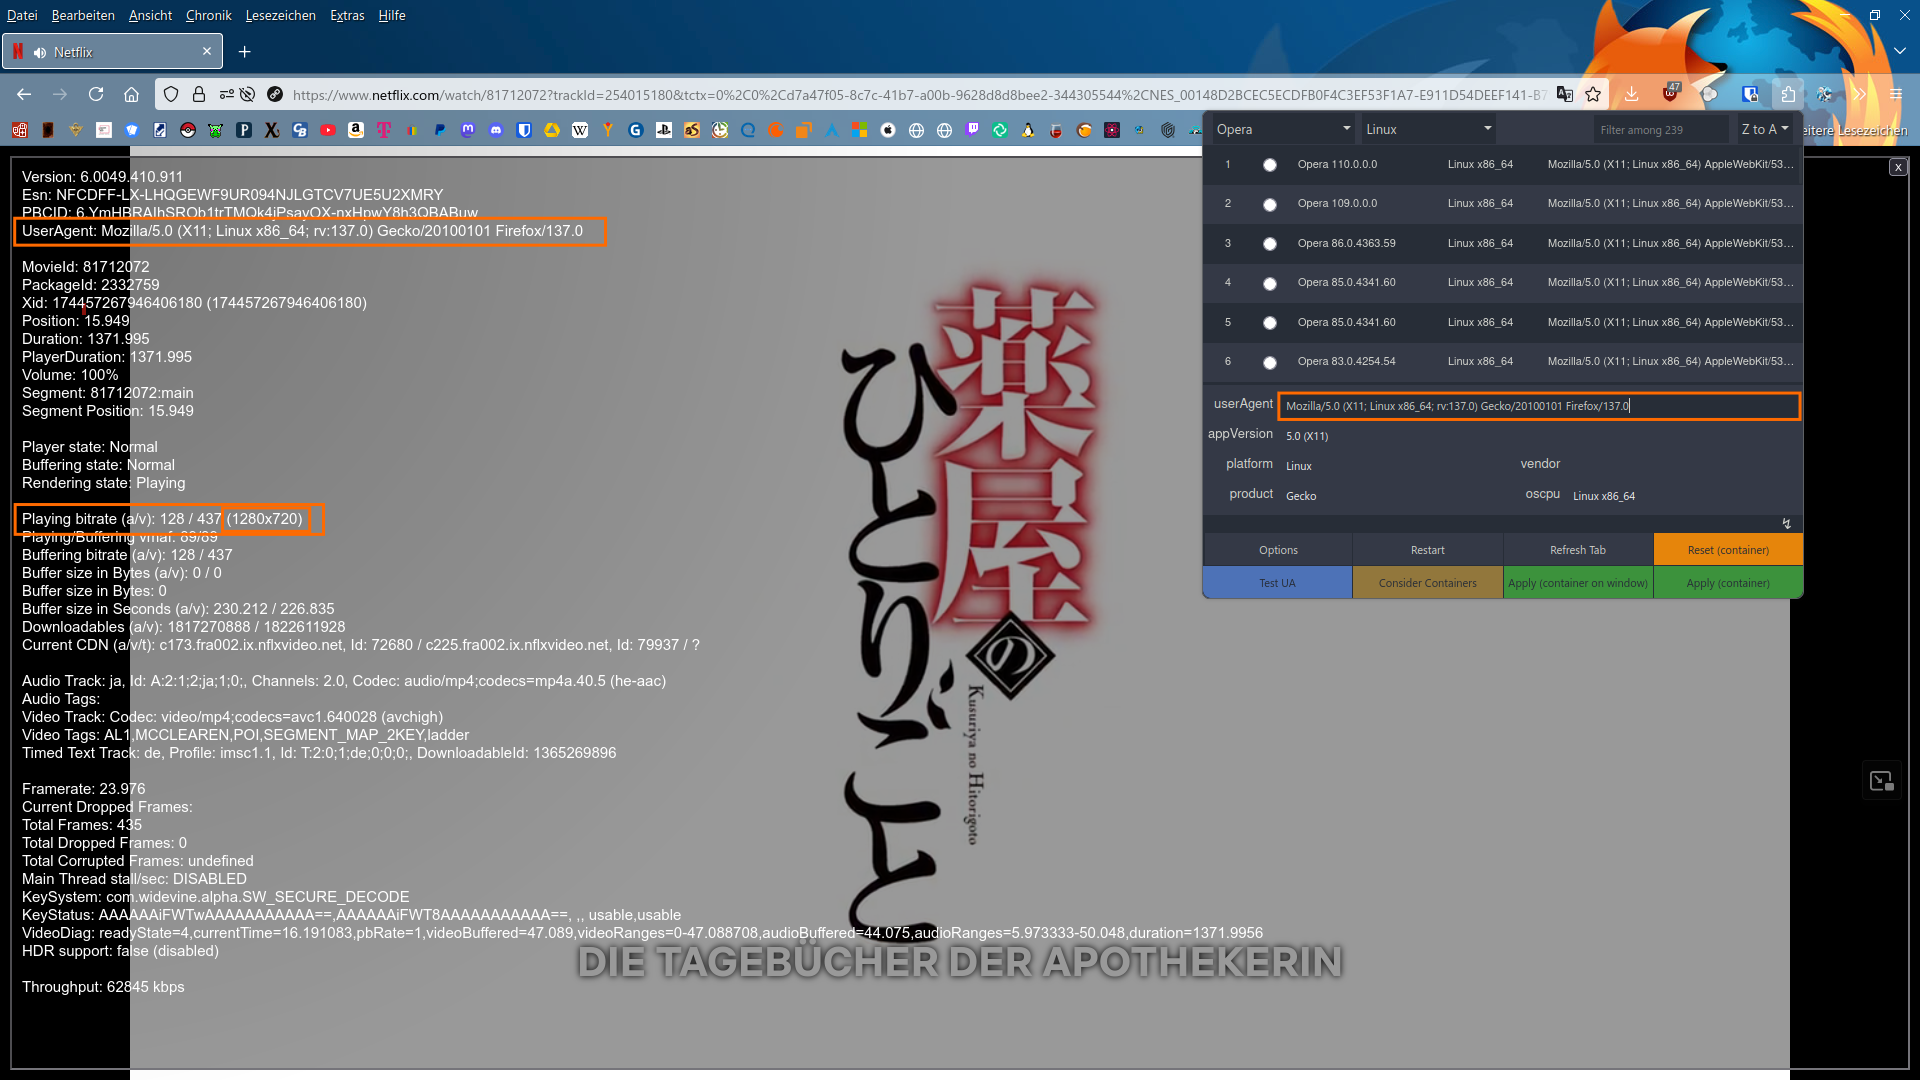Click the reload page icon
Screen dimensions: 1920x1080
tap(96, 94)
